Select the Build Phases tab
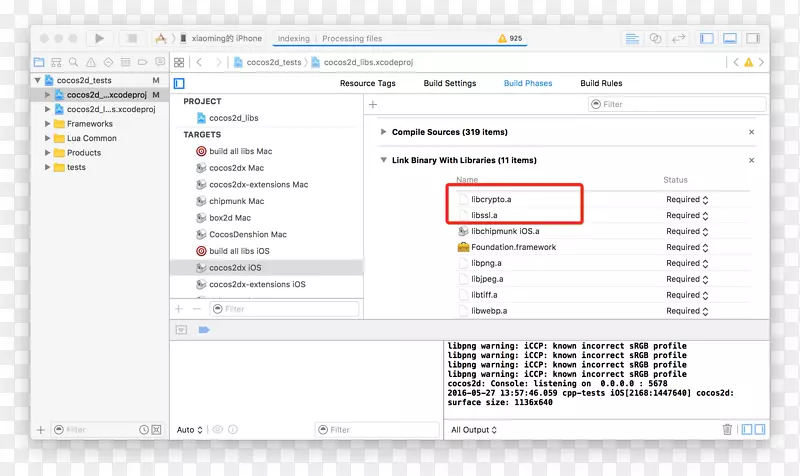Viewport: 800px width, 476px height. [x=528, y=83]
